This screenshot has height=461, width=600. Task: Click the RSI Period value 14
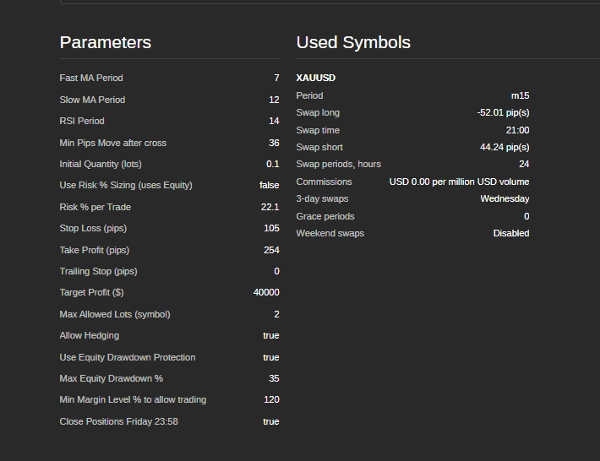click(274, 121)
